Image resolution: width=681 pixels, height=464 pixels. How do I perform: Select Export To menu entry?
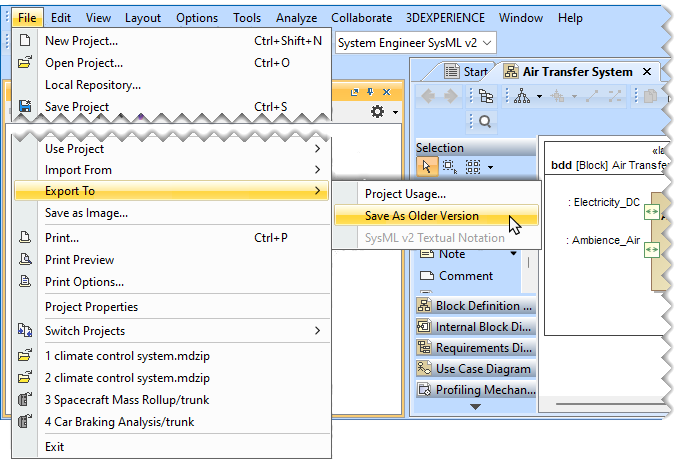pyautogui.click(x=171, y=191)
